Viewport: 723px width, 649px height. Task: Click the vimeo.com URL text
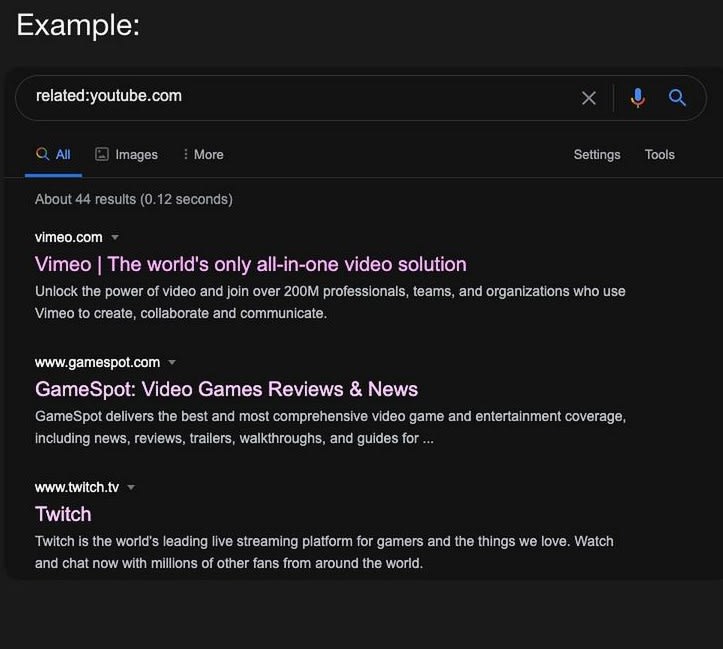[x=69, y=237]
